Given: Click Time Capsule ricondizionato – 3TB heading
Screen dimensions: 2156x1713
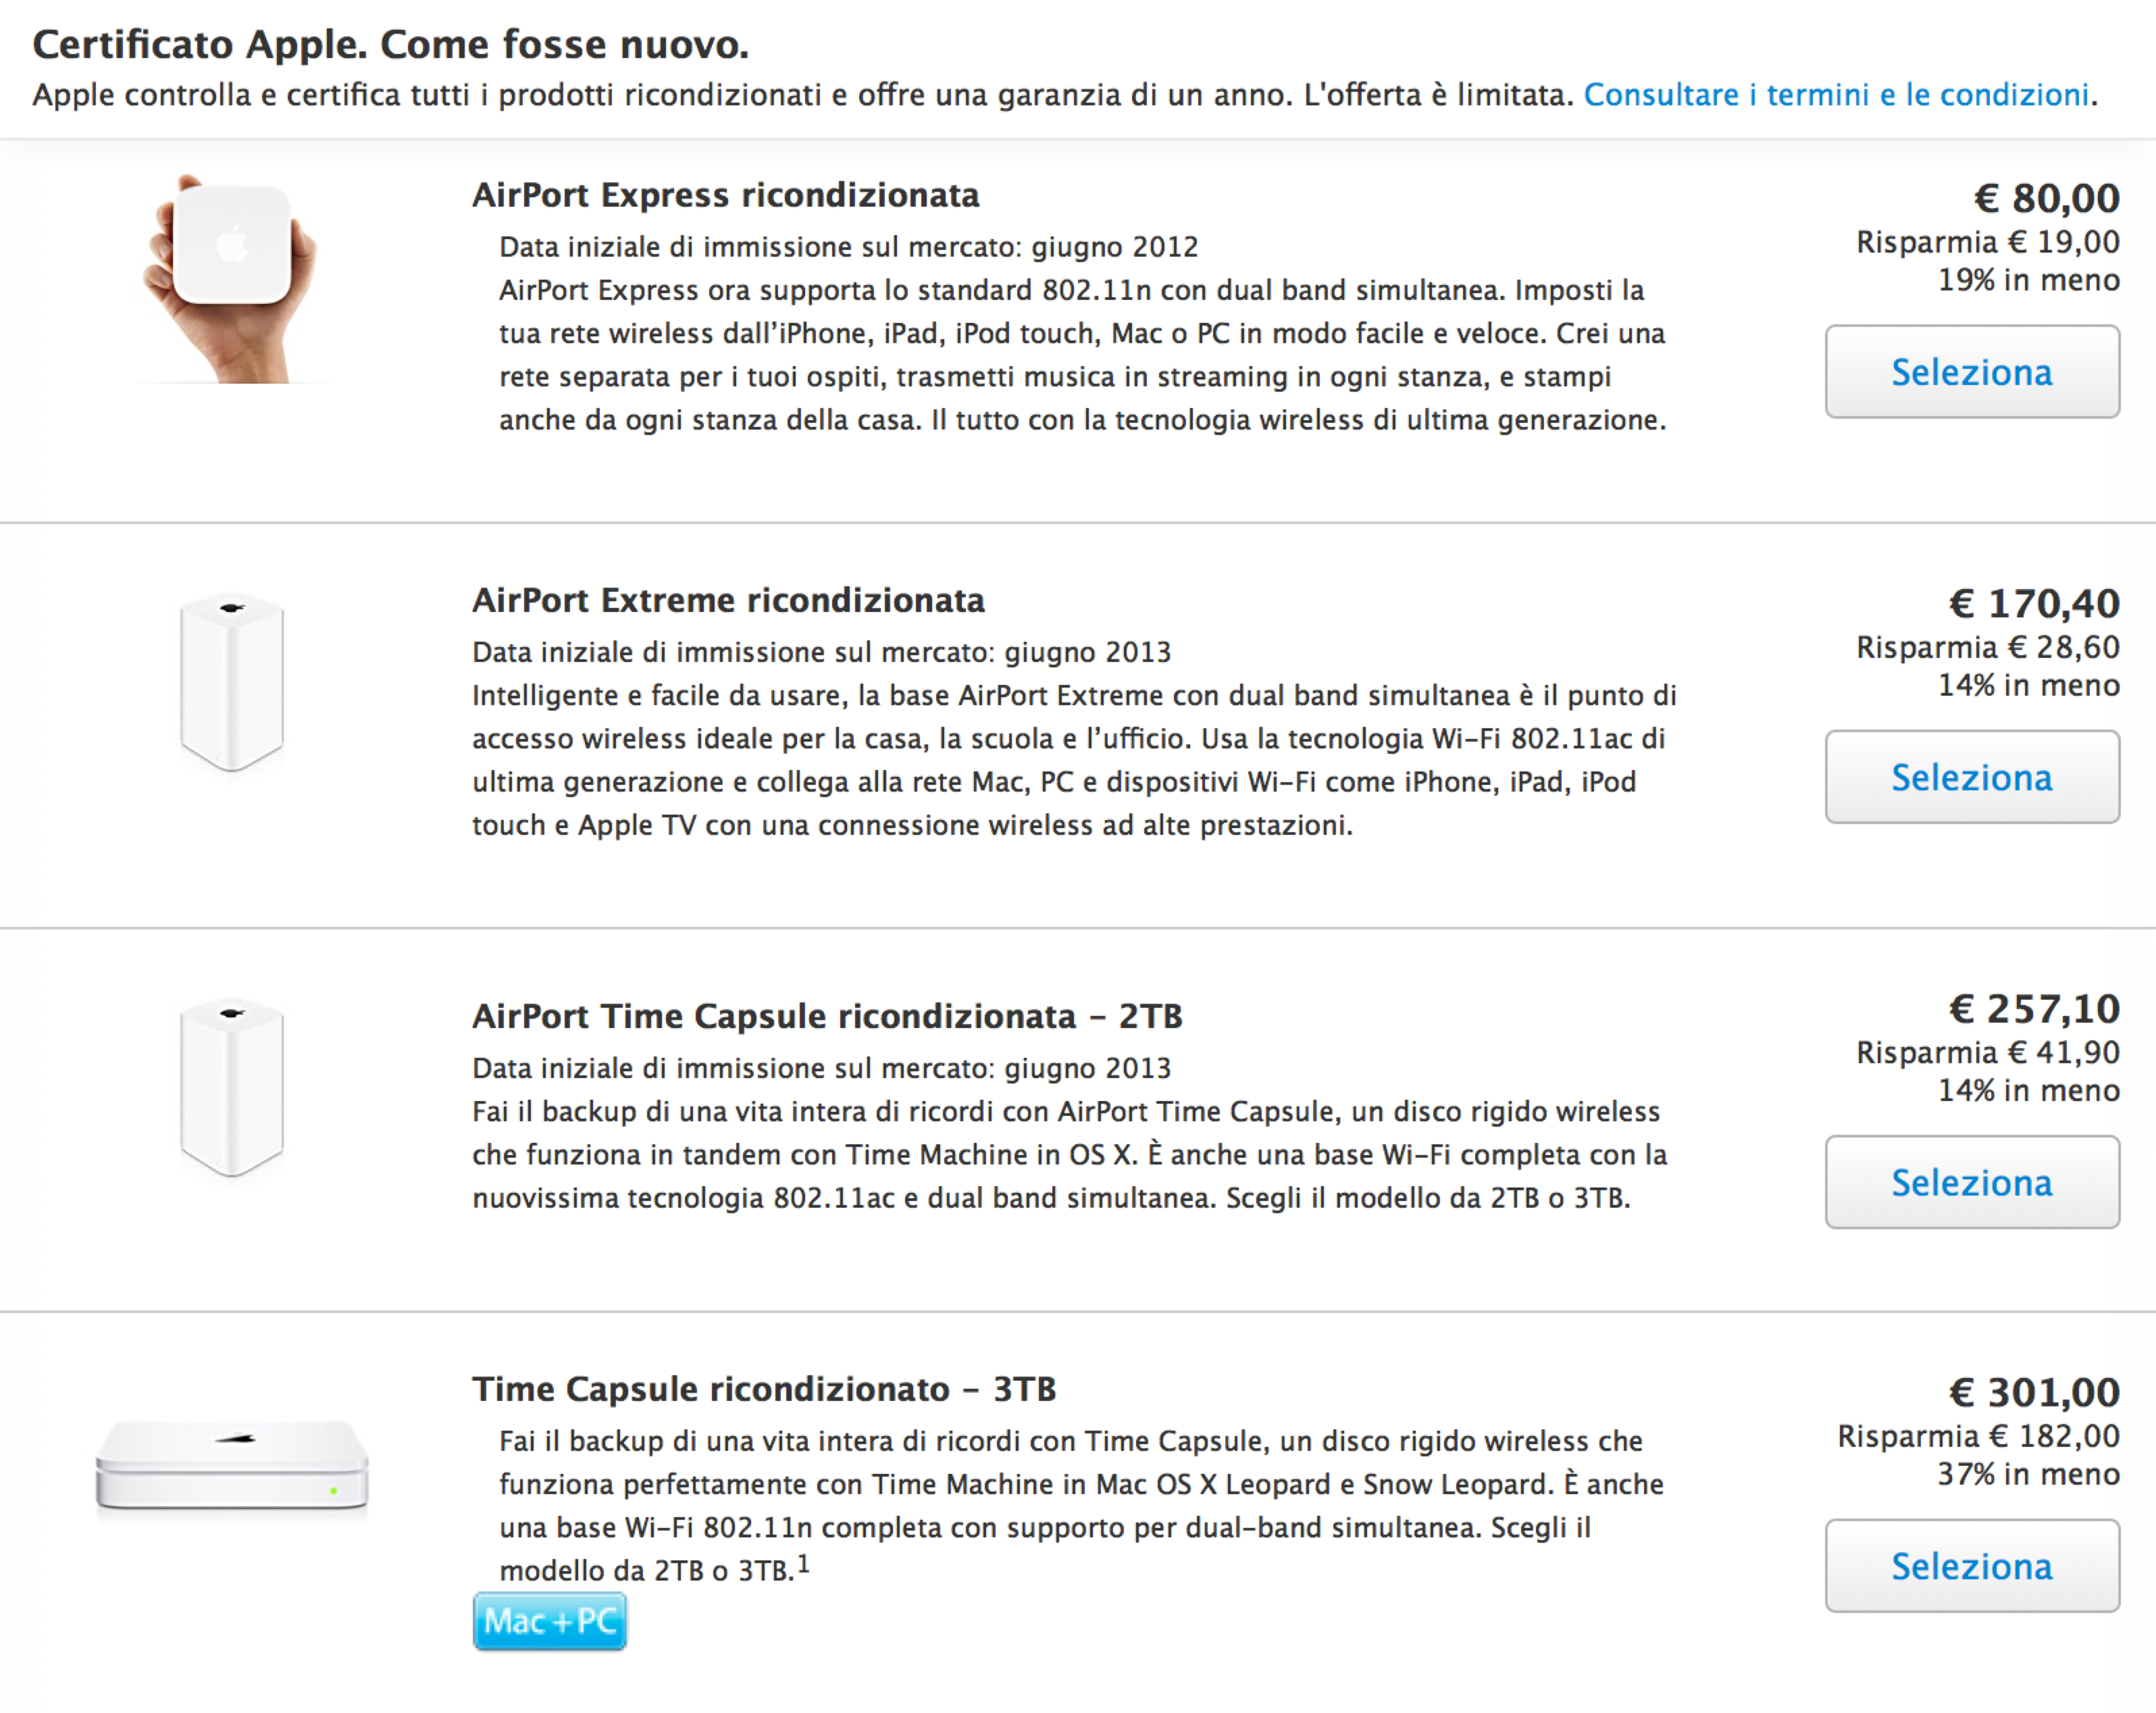Looking at the screenshot, I should click(x=764, y=1389).
